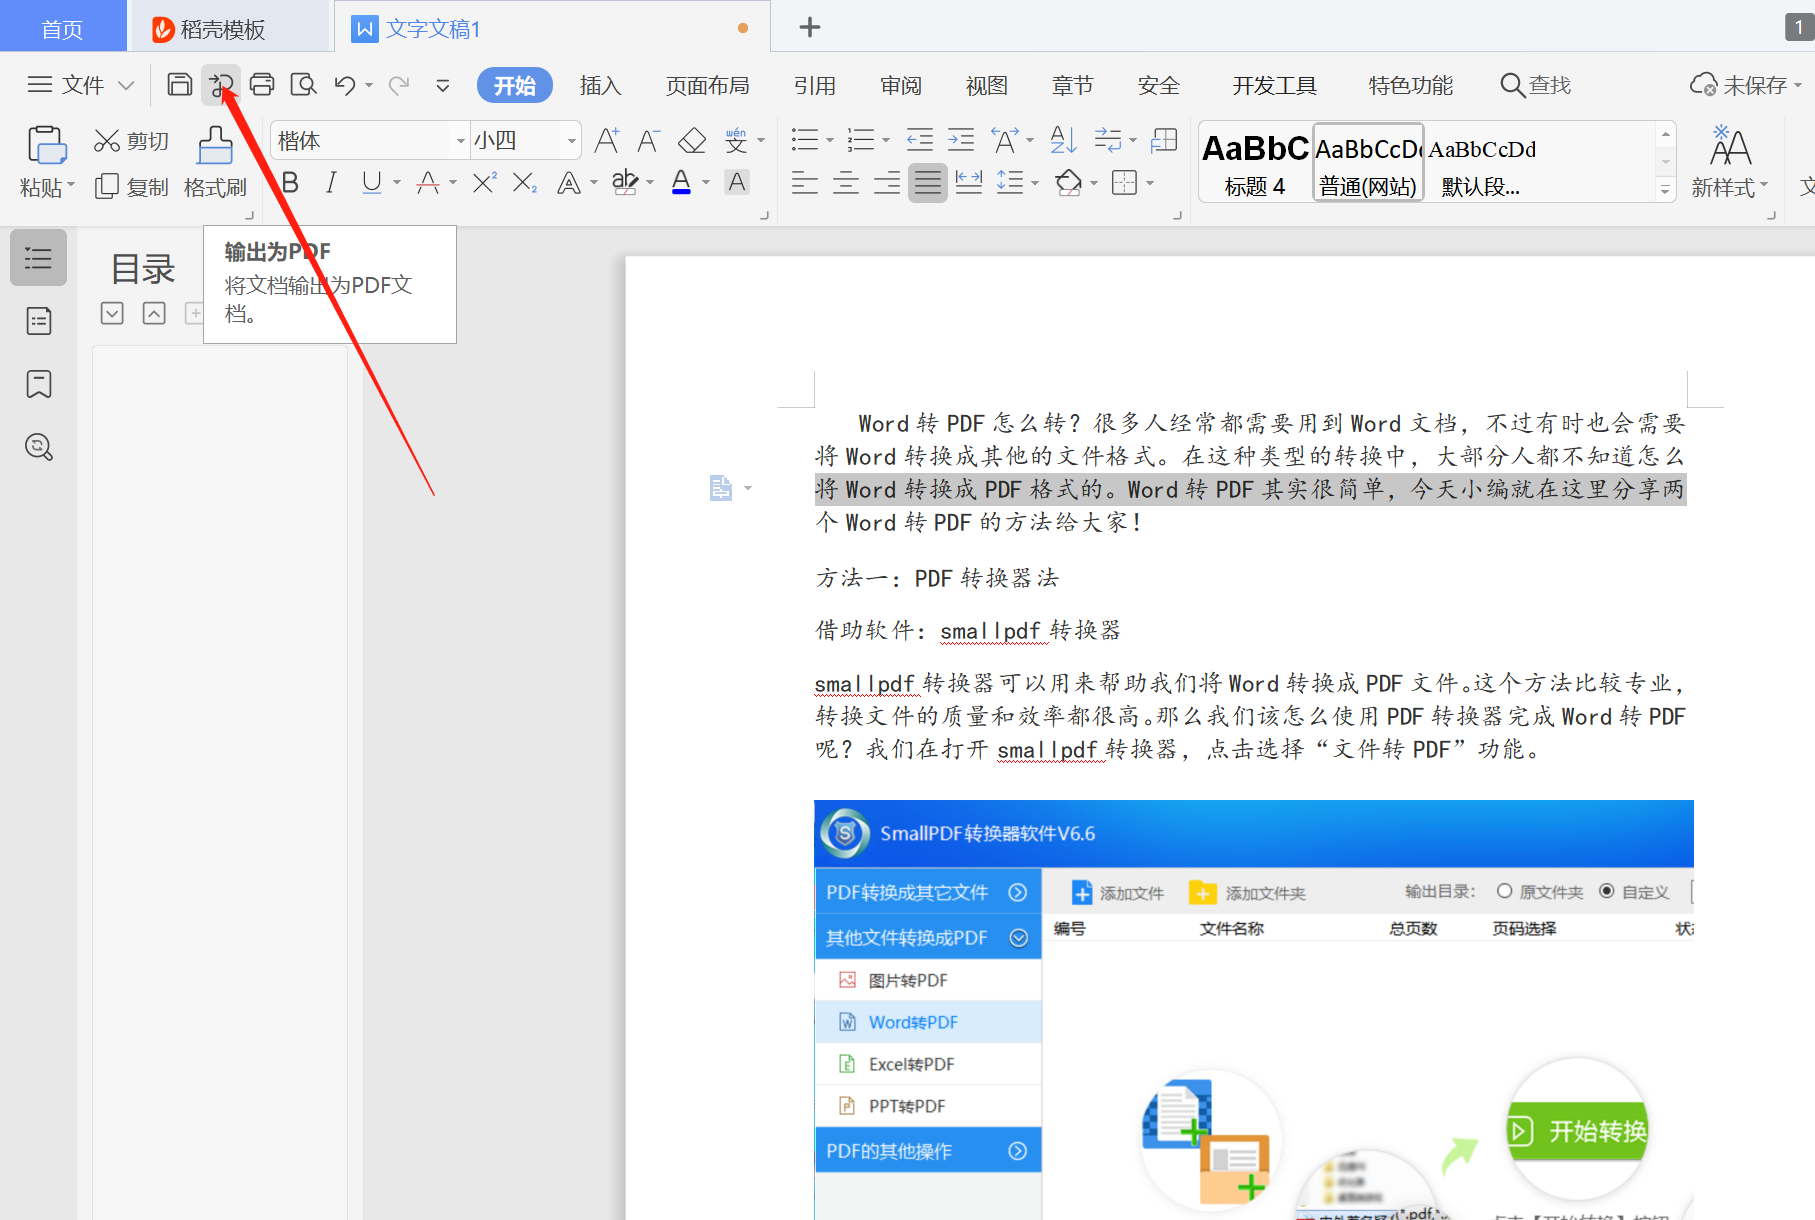Open the 引用 tab
This screenshot has width=1815, height=1220.
[x=815, y=85]
